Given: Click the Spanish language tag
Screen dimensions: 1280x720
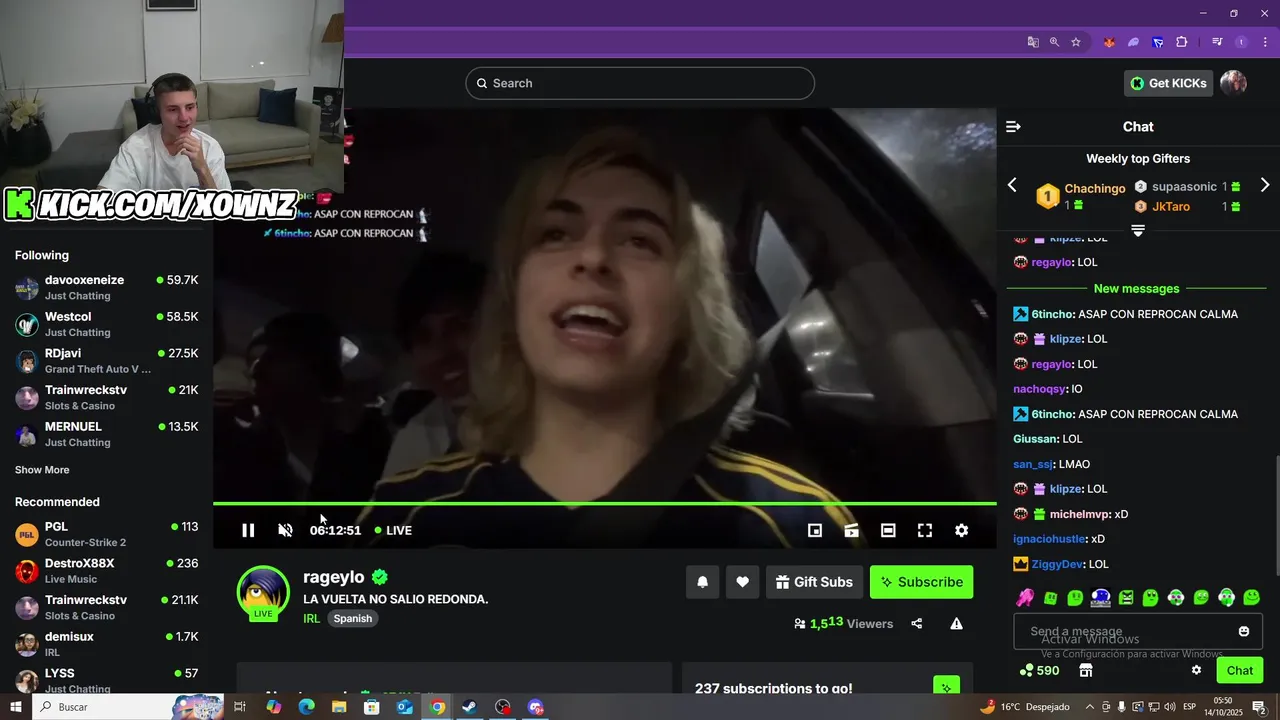Looking at the screenshot, I should (352, 619).
